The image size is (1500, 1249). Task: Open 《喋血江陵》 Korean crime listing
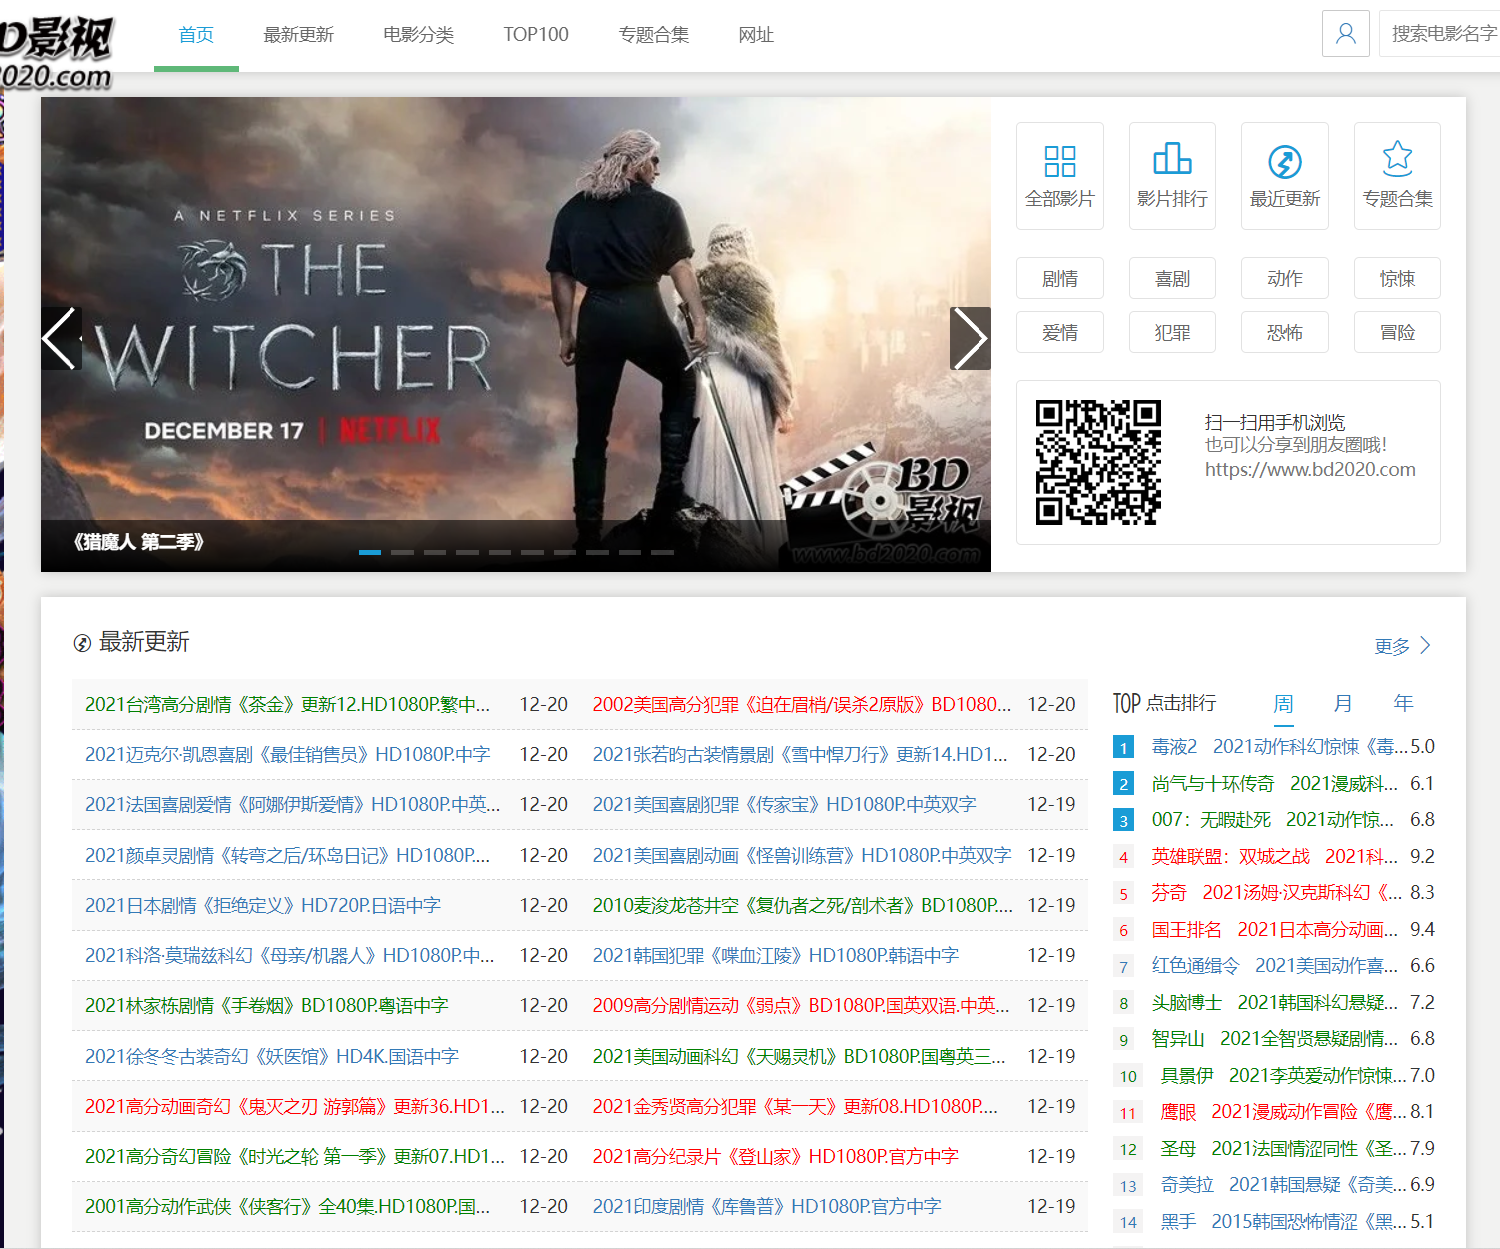pyautogui.click(x=775, y=955)
